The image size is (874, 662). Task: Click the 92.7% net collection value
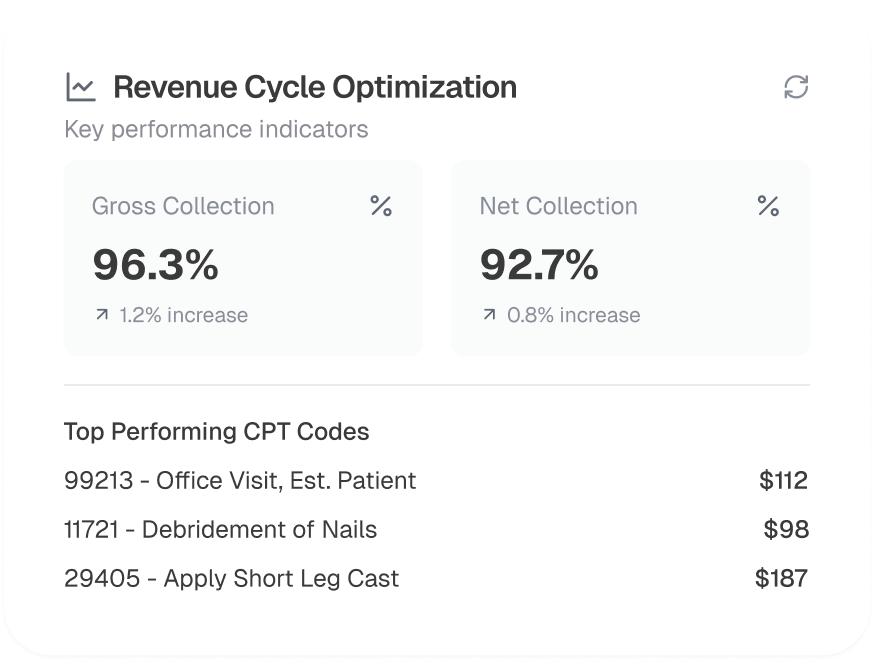539,264
